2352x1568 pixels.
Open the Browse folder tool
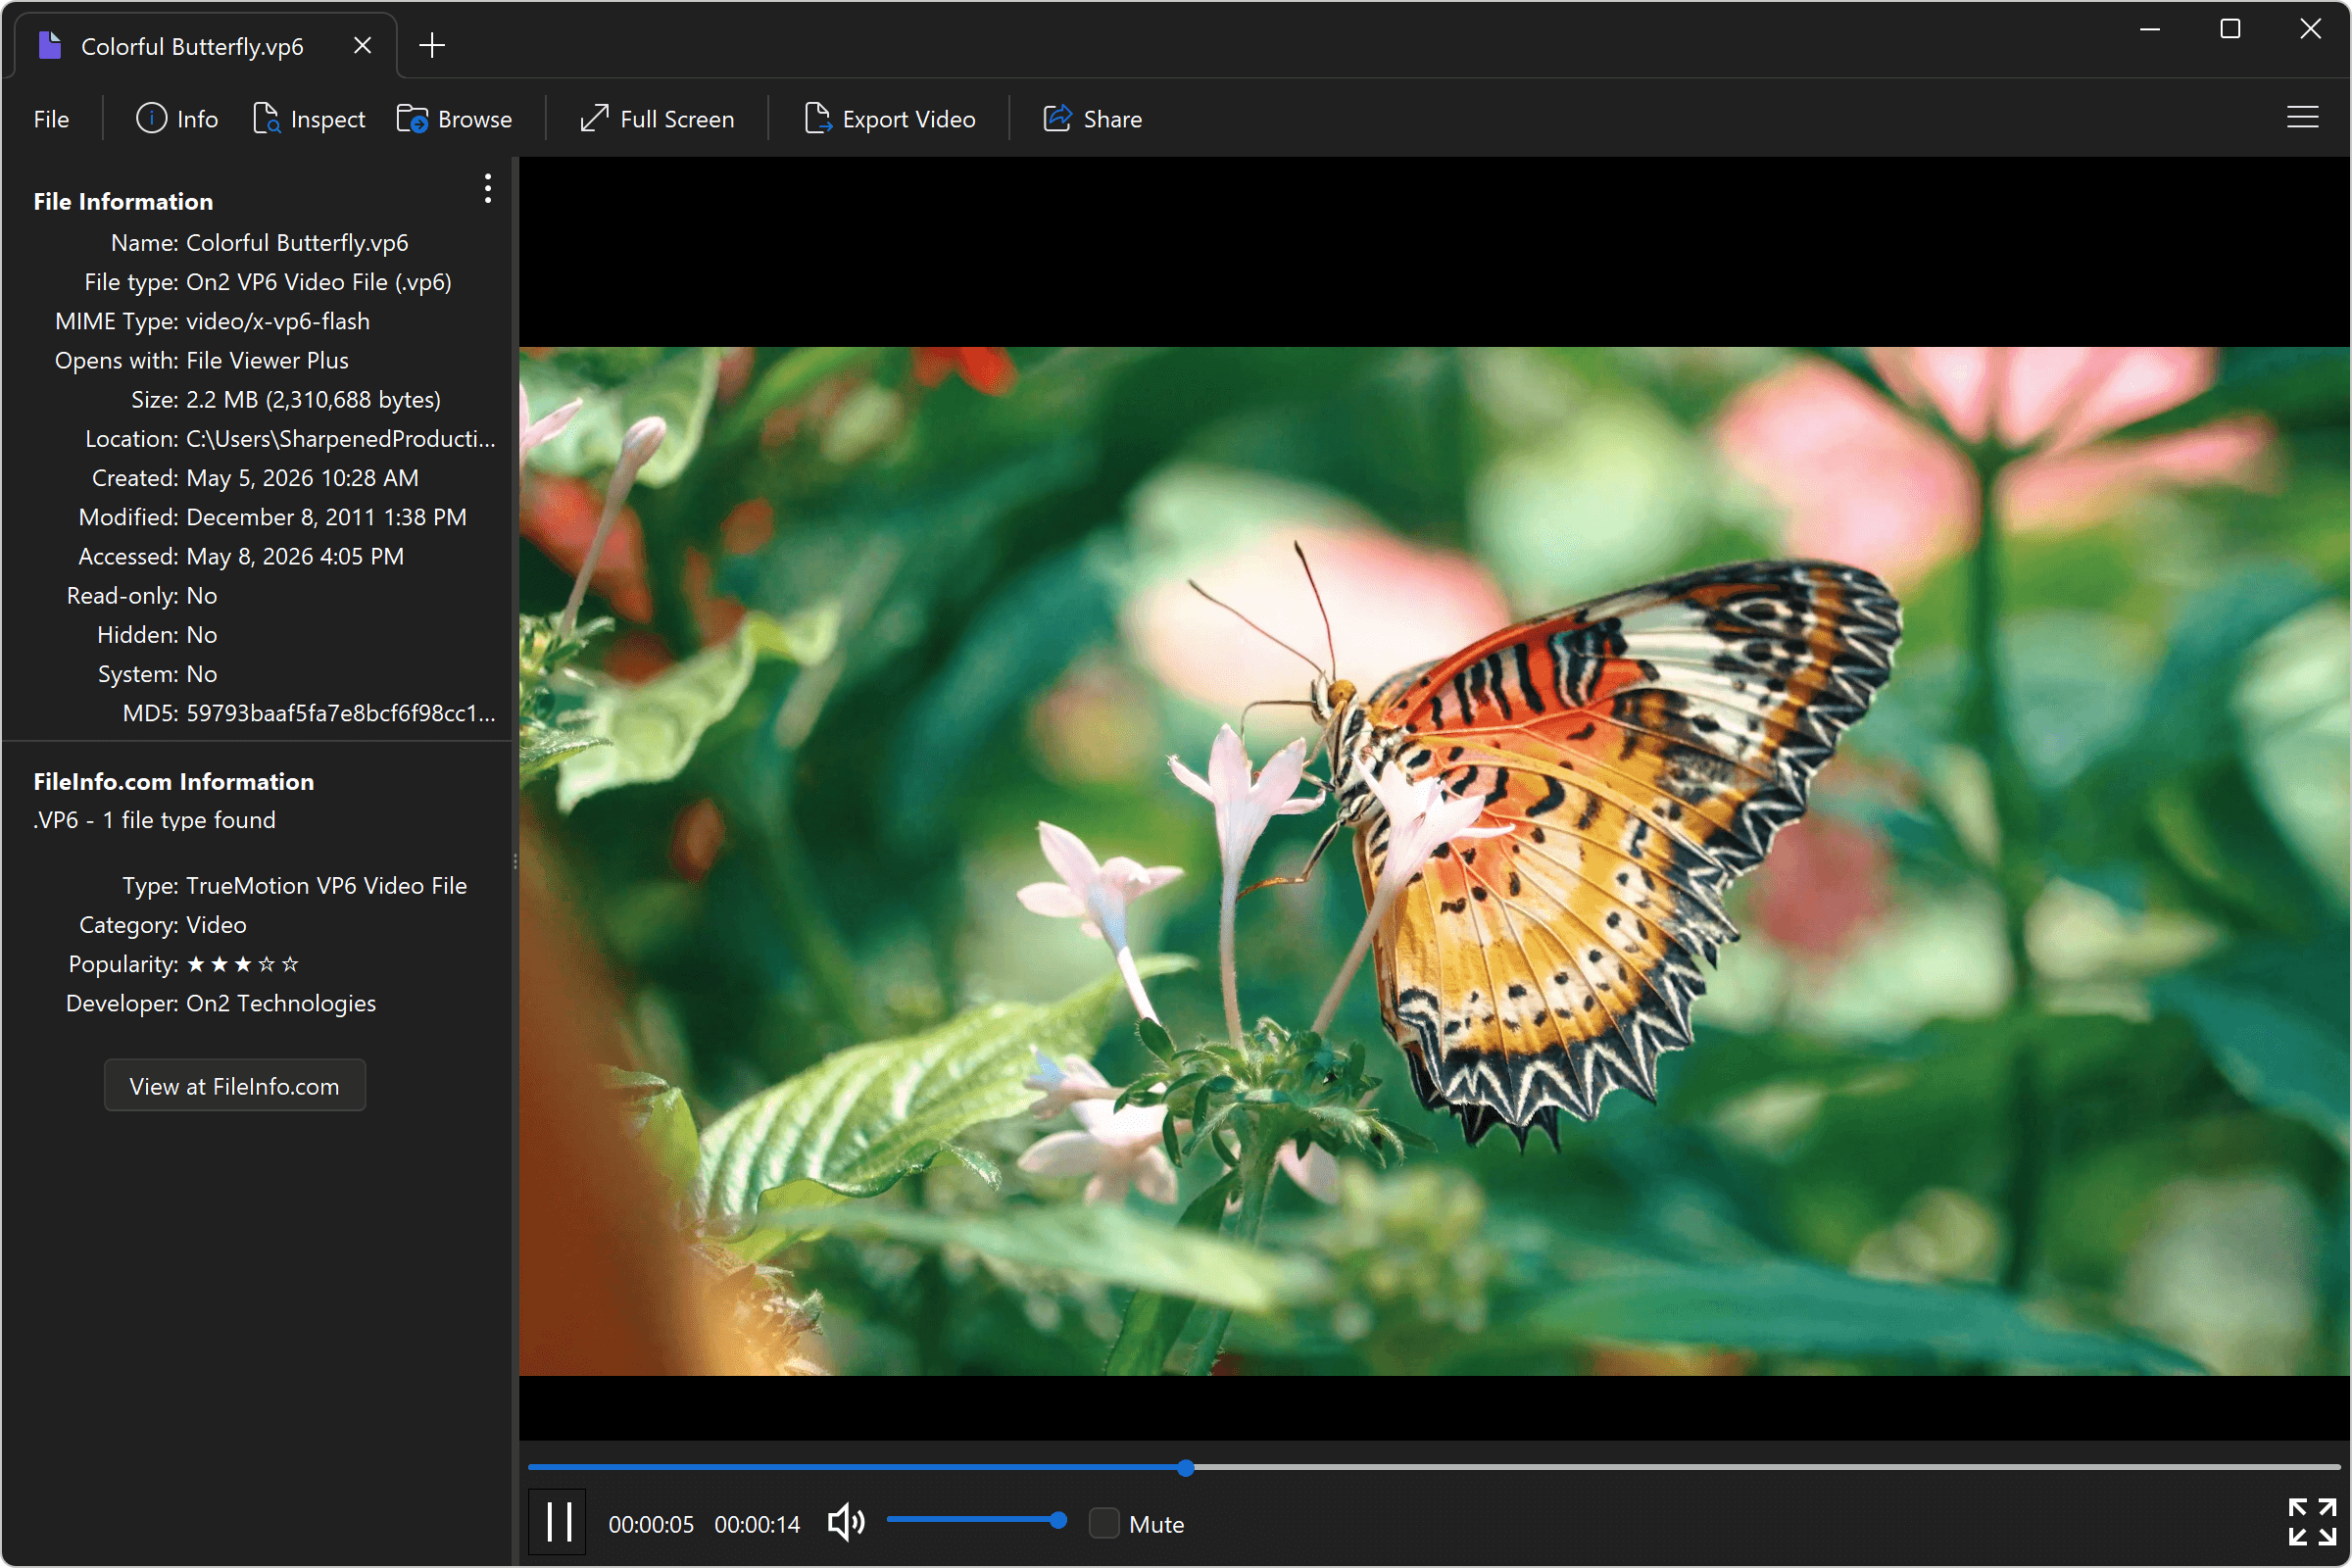point(454,119)
